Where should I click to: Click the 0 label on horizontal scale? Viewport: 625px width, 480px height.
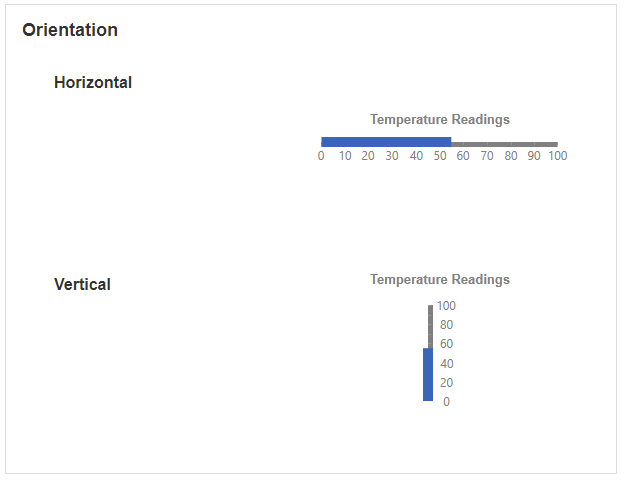coord(321,155)
